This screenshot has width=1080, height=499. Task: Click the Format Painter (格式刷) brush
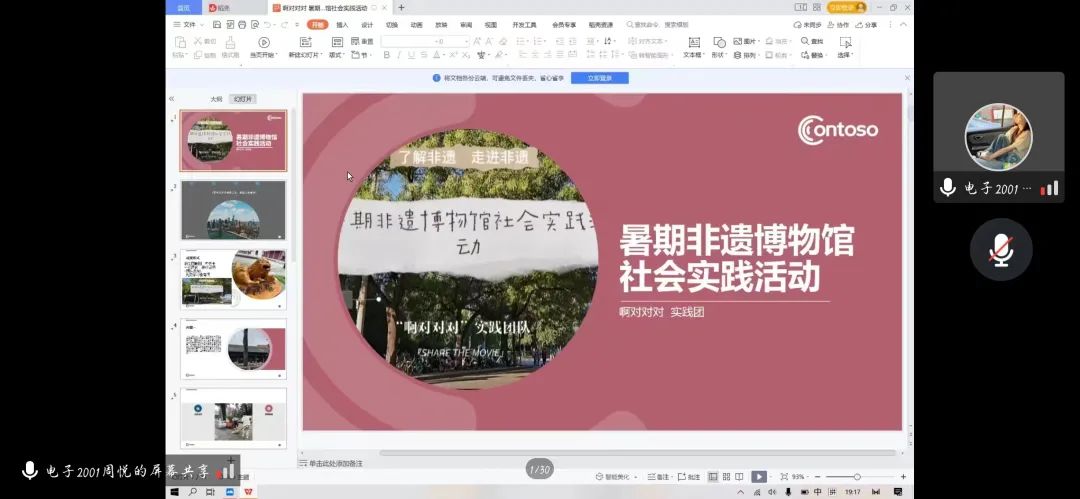pos(230,44)
